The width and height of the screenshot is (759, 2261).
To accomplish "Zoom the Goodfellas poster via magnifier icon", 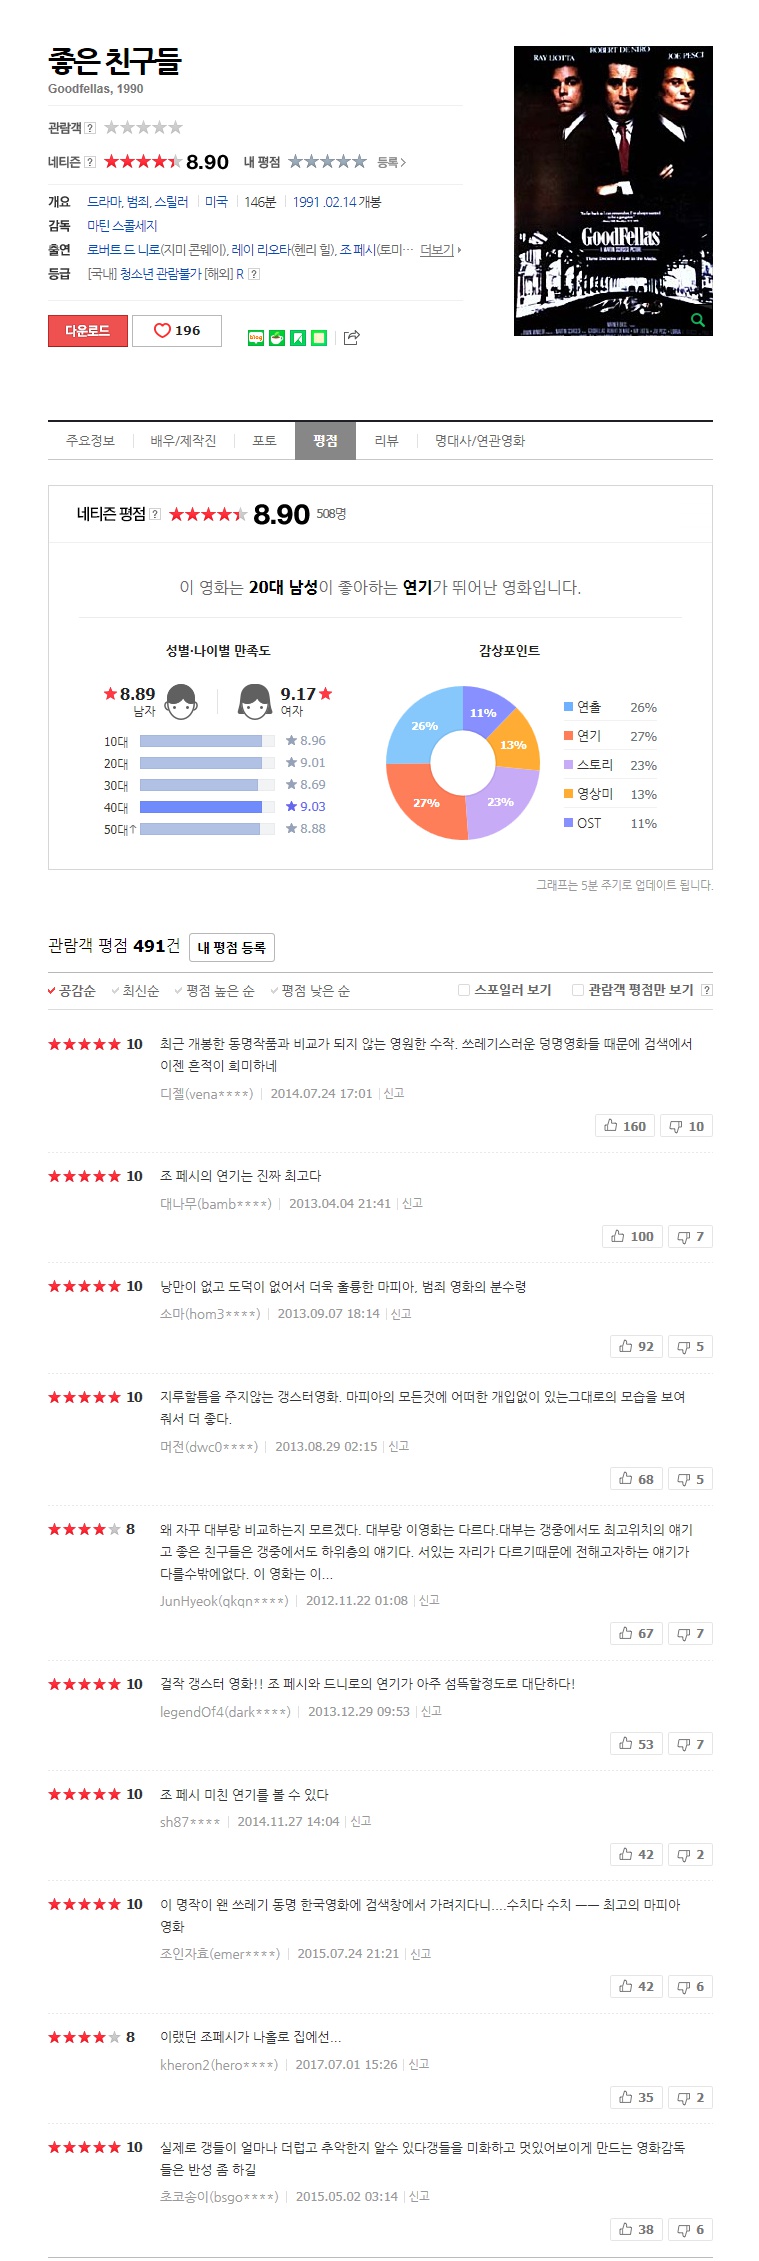I will (x=698, y=320).
